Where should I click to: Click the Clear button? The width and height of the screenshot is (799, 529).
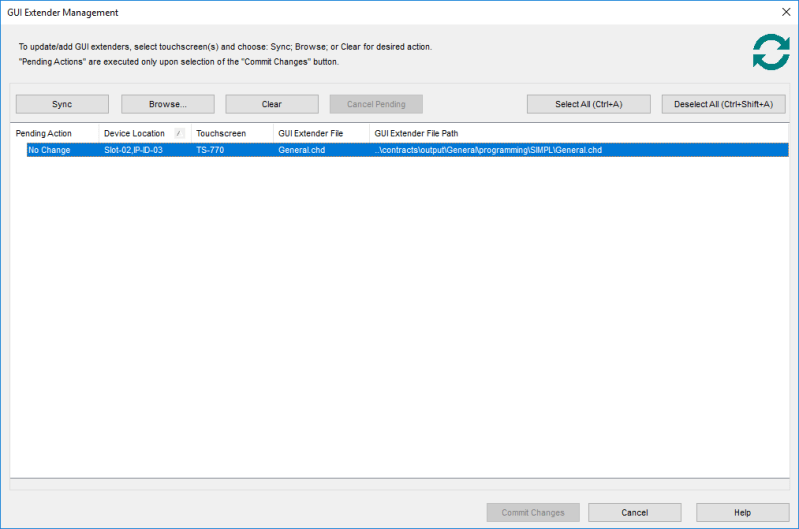(272, 104)
